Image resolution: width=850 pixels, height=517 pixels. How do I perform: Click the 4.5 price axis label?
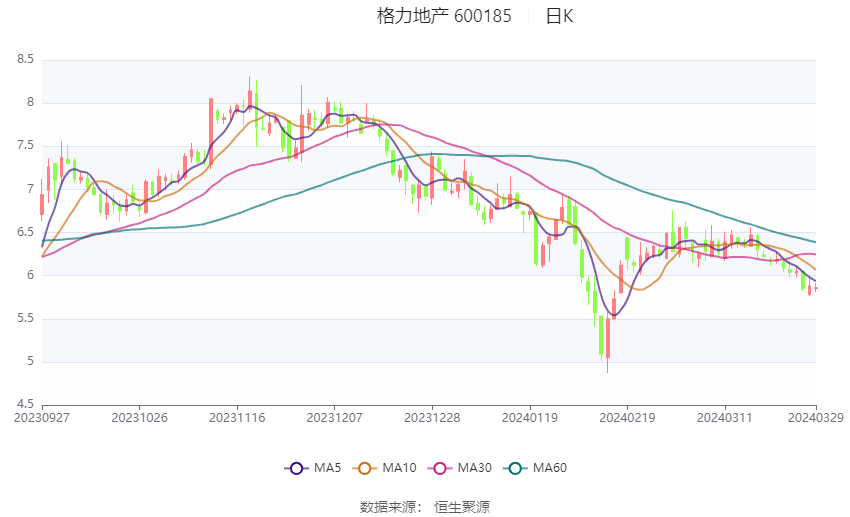pos(25,404)
